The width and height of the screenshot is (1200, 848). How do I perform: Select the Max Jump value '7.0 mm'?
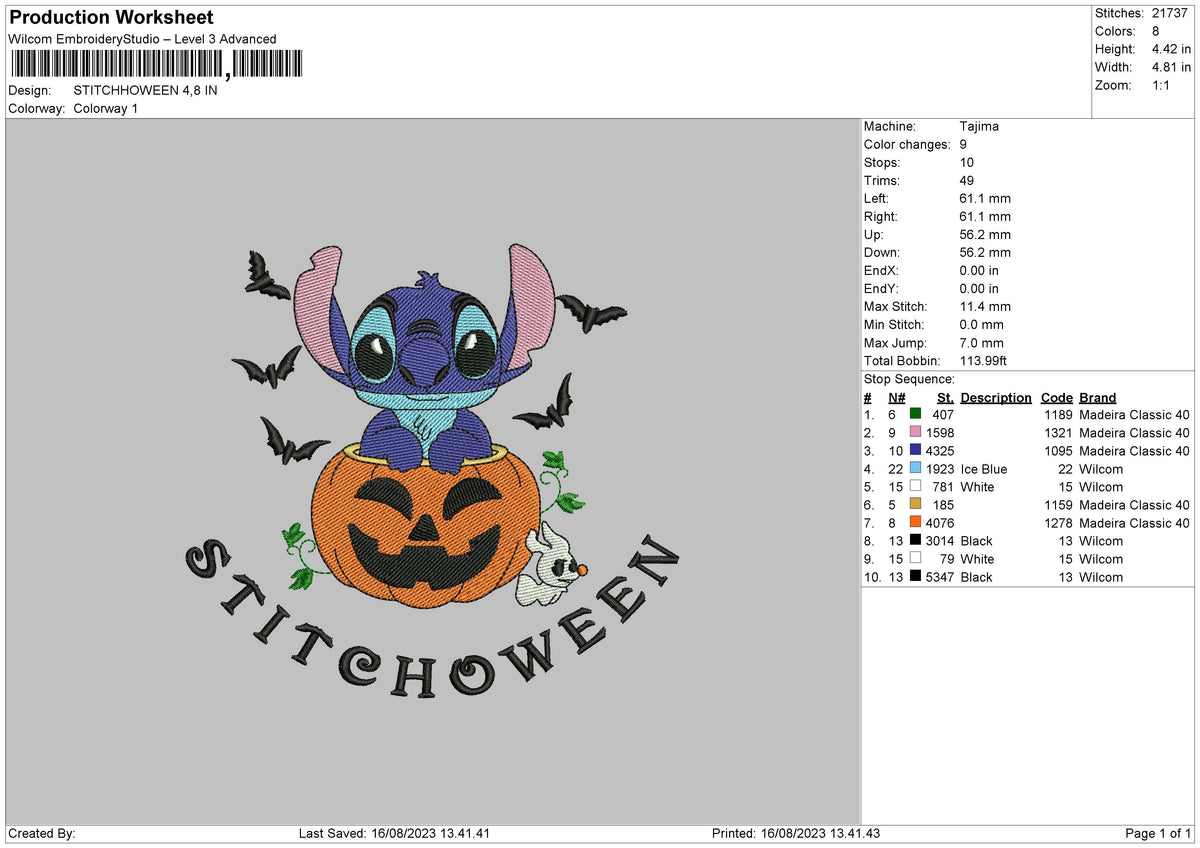(x=981, y=342)
